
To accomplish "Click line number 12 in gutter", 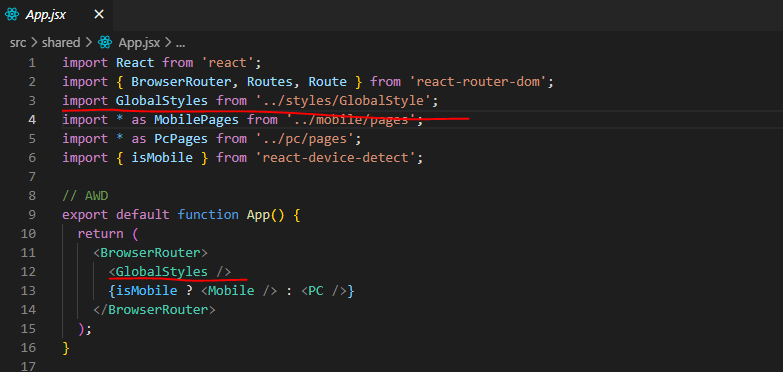I will (28, 272).
